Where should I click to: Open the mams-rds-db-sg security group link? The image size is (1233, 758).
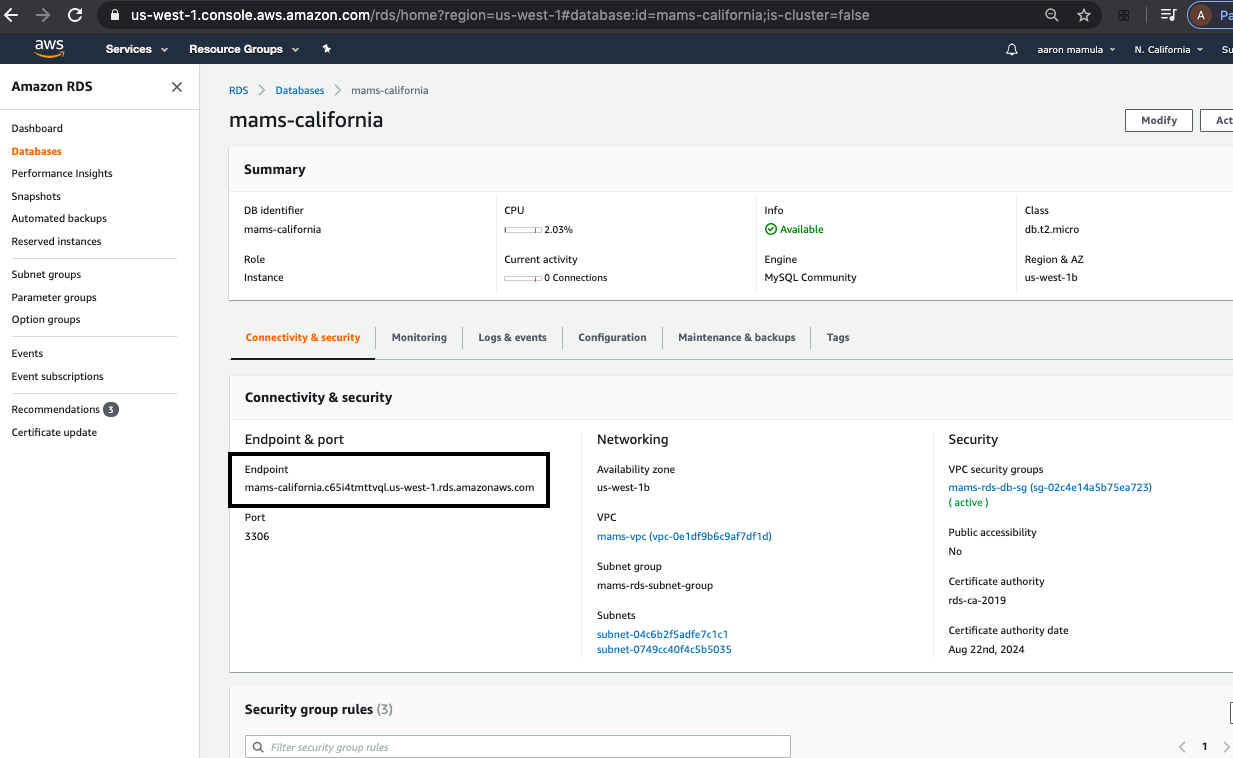click(x=1050, y=487)
